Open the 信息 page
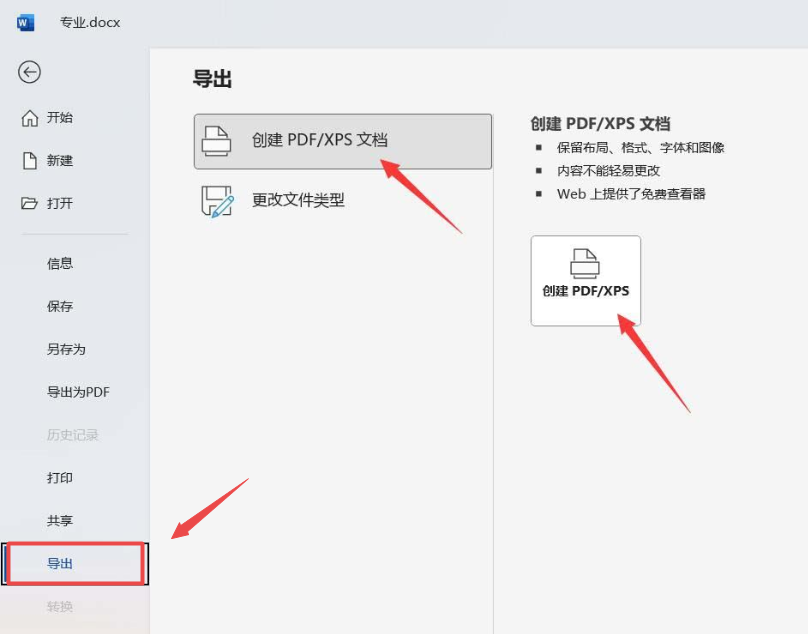Viewport: 808px width, 634px height. coord(60,264)
